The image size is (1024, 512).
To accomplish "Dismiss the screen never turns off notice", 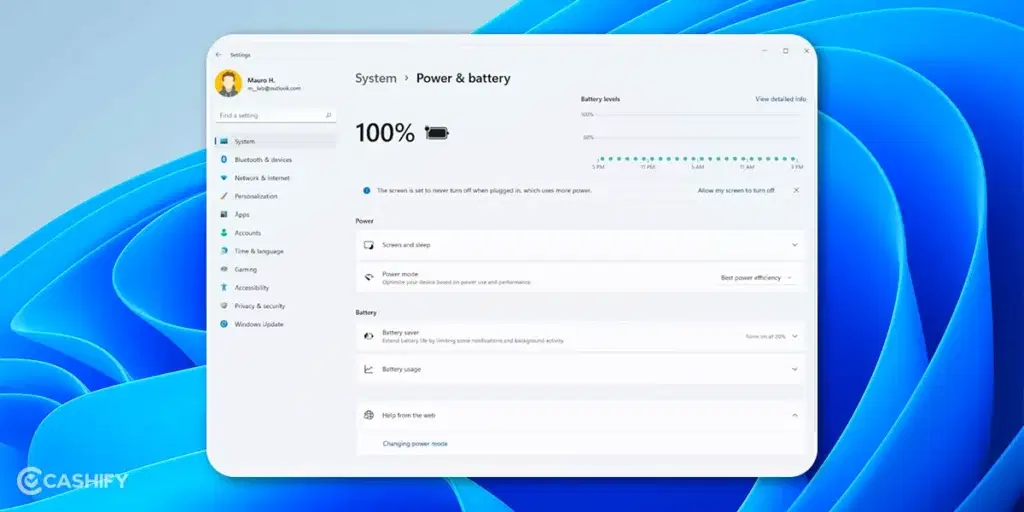I will click(795, 190).
